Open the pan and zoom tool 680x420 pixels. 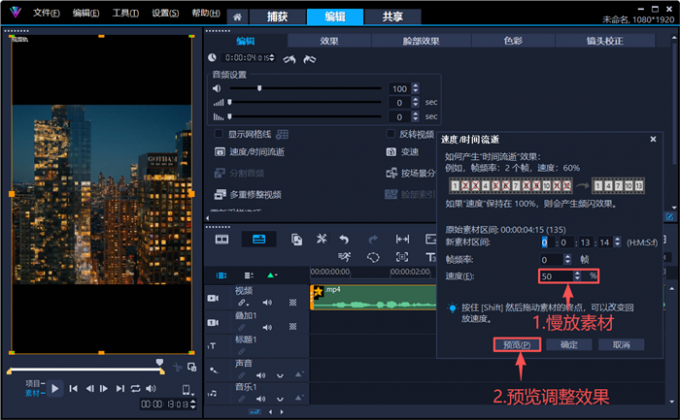[402, 257]
